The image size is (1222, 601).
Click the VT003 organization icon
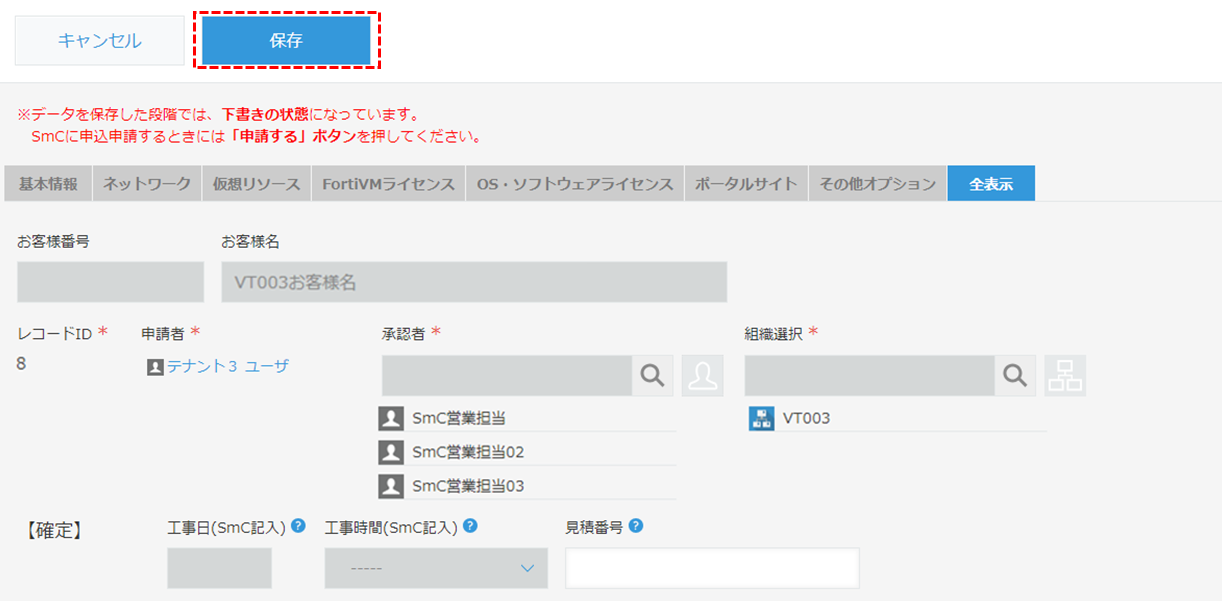[761, 418]
